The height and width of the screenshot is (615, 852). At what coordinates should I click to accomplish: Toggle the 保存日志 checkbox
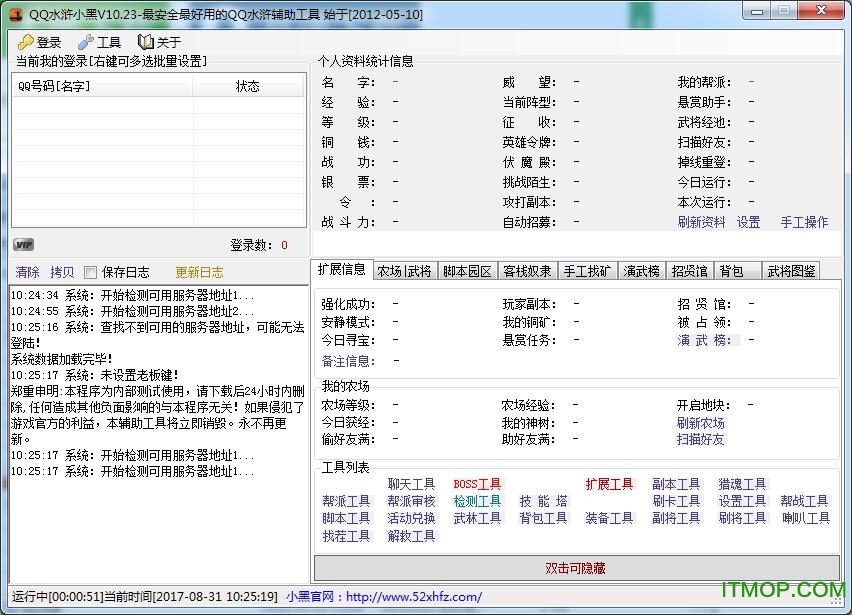pyautogui.click(x=91, y=272)
